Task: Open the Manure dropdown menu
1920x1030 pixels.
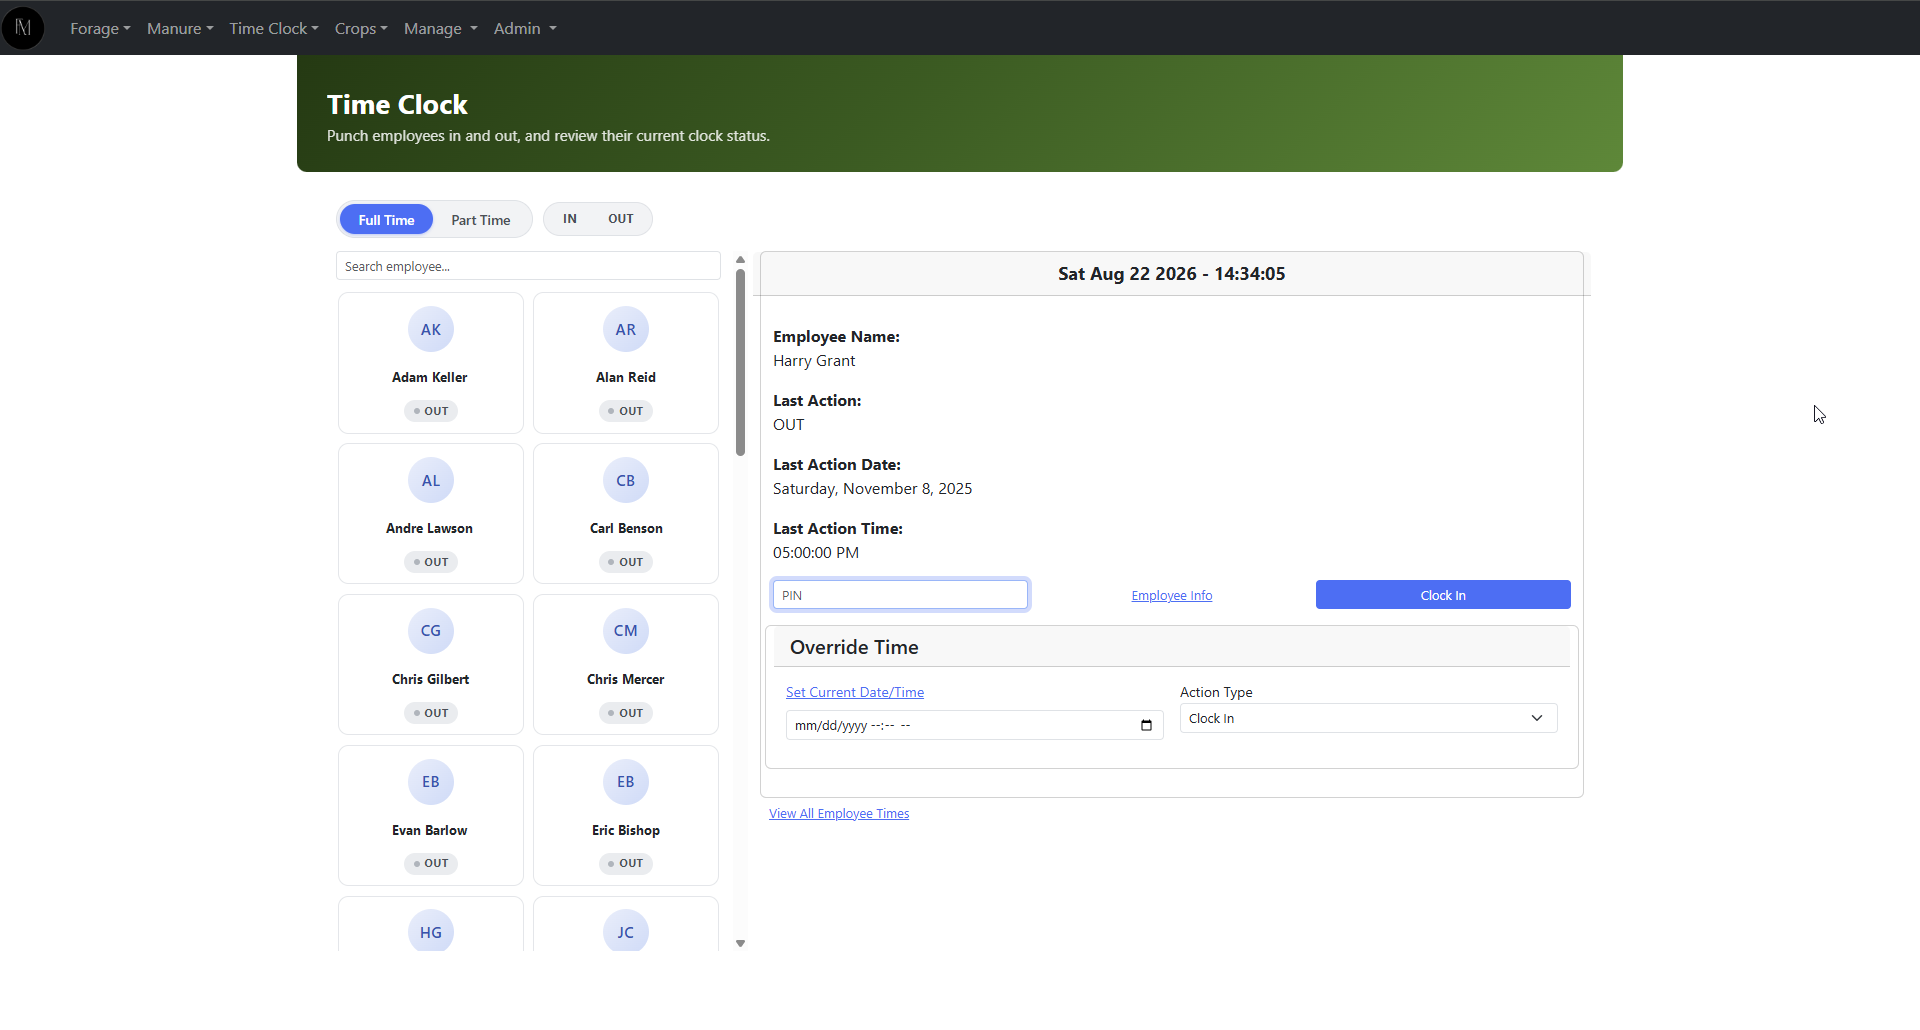Action: (180, 28)
